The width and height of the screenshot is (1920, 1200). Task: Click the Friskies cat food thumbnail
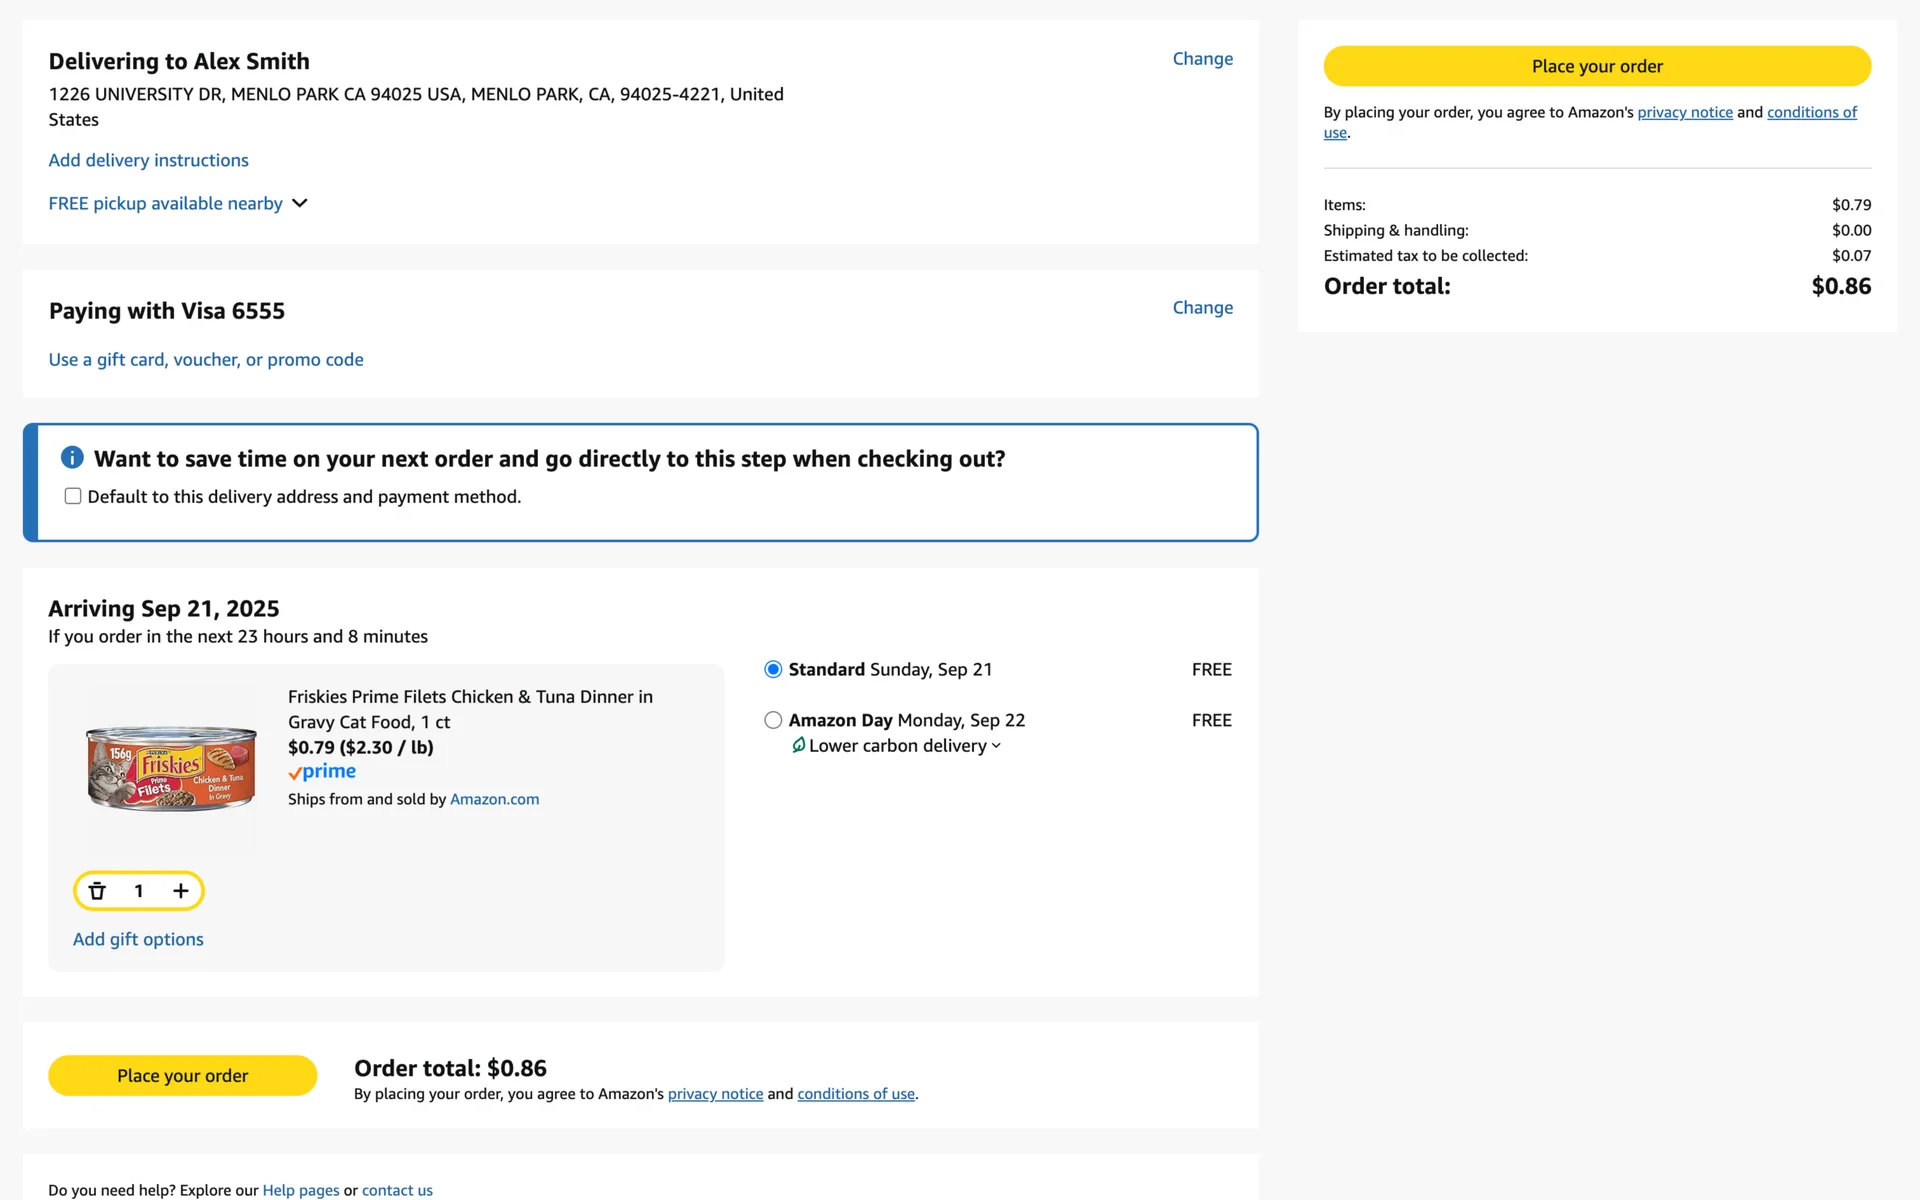pyautogui.click(x=171, y=768)
